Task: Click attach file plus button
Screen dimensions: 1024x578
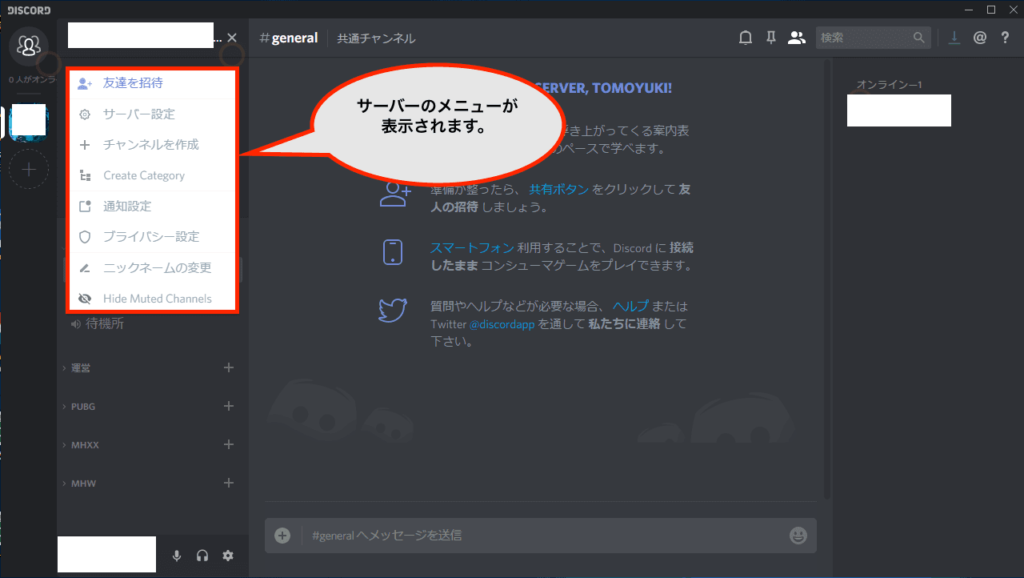Action: (x=283, y=535)
